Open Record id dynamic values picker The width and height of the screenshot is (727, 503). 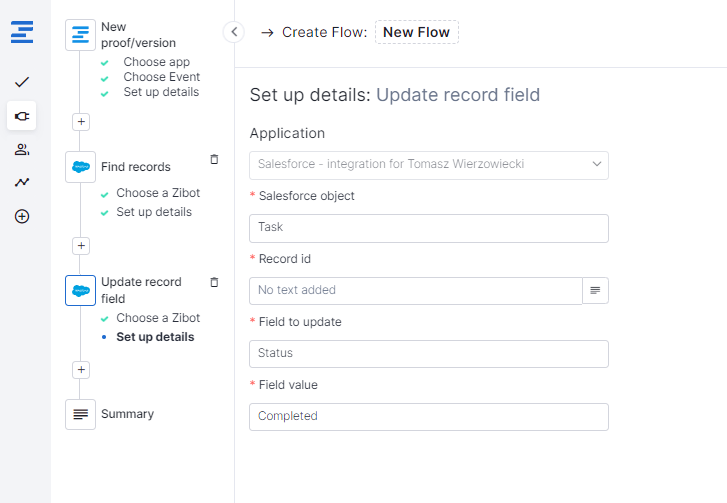[x=595, y=291]
